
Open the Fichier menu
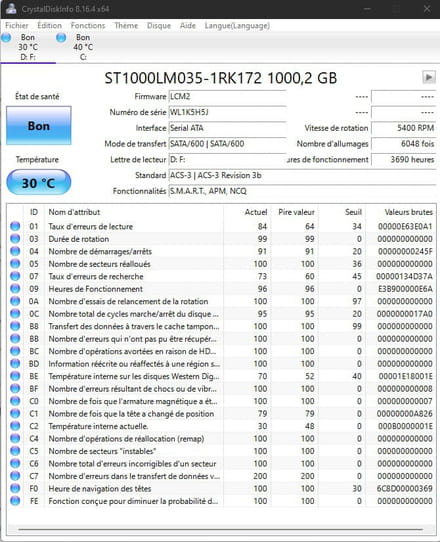(x=17, y=26)
